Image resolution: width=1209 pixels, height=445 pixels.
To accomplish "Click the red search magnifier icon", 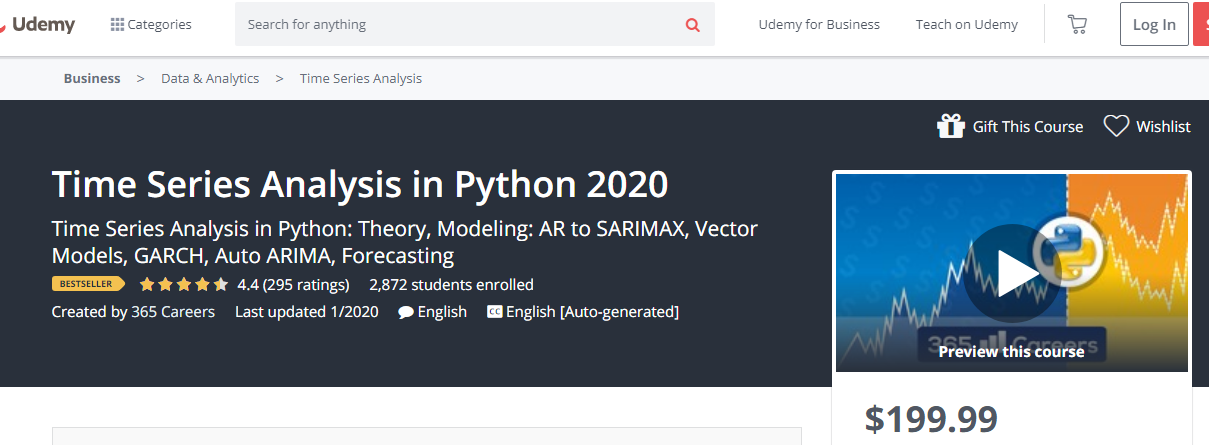I will (693, 24).
